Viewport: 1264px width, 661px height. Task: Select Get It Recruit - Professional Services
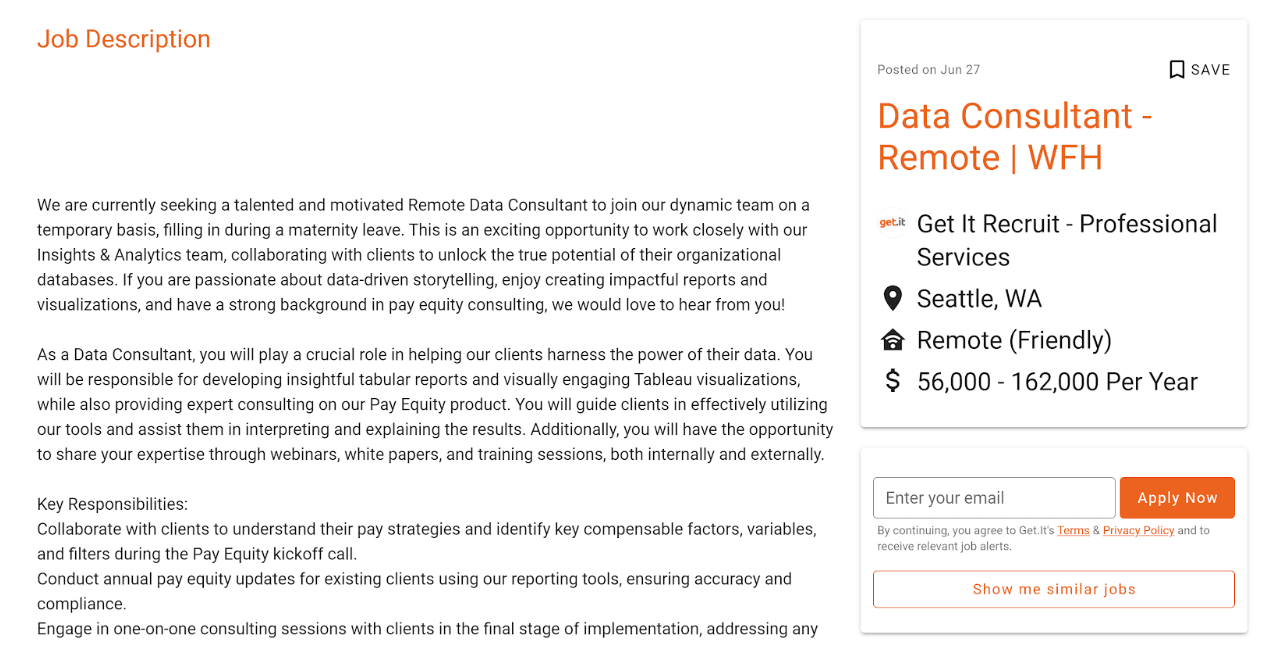[1066, 240]
